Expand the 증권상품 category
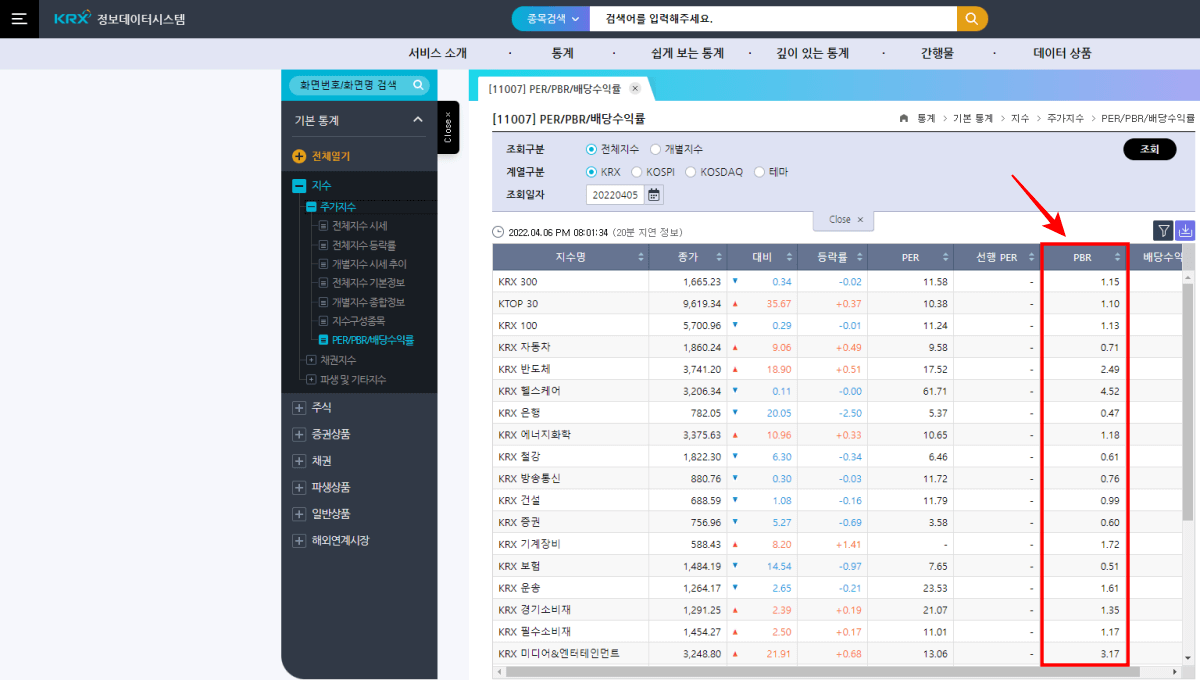This screenshot has height=680, width=1200. [x=298, y=434]
